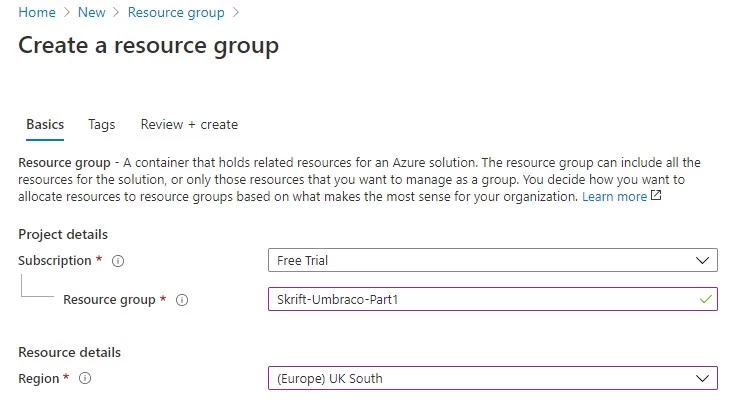Click the Resource group name input field

point(493,299)
